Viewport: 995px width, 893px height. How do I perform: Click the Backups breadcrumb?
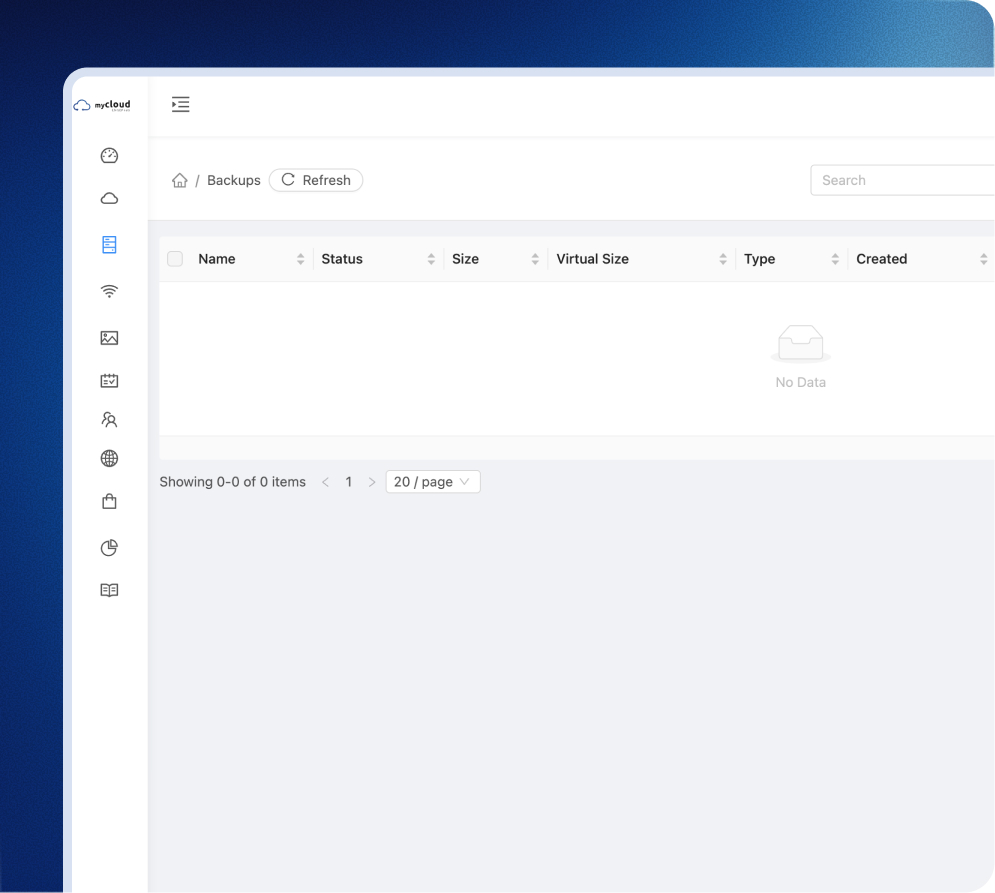pos(234,180)
